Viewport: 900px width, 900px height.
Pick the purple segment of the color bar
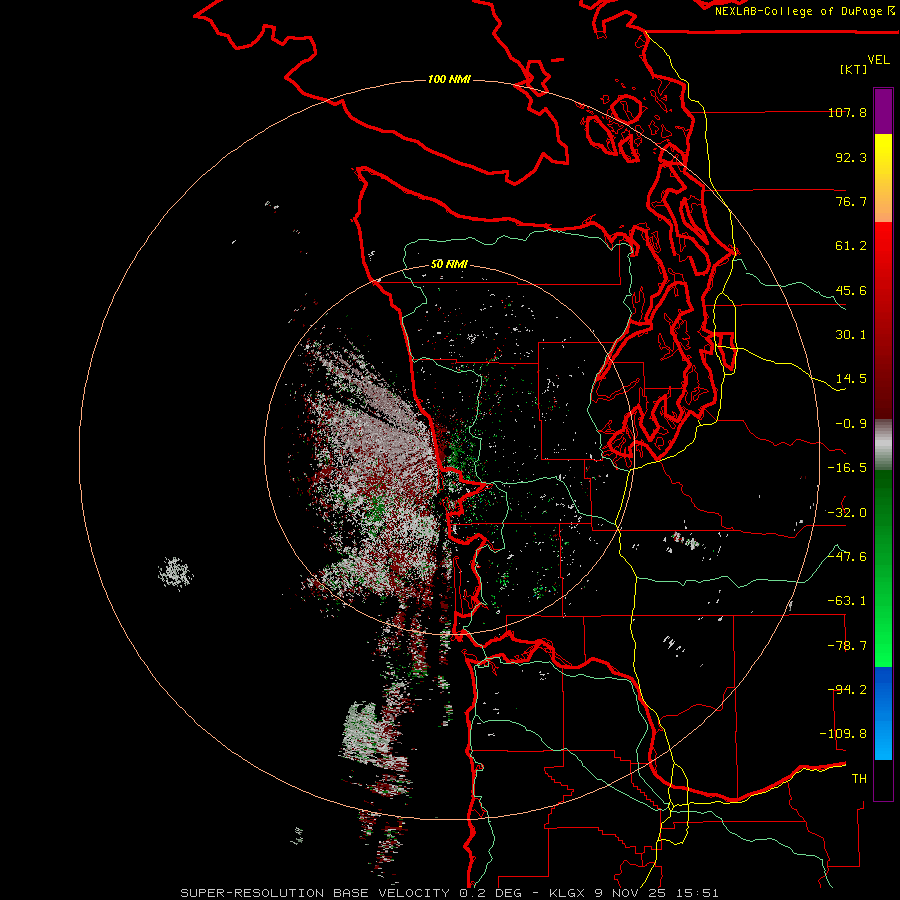point(883,111)
